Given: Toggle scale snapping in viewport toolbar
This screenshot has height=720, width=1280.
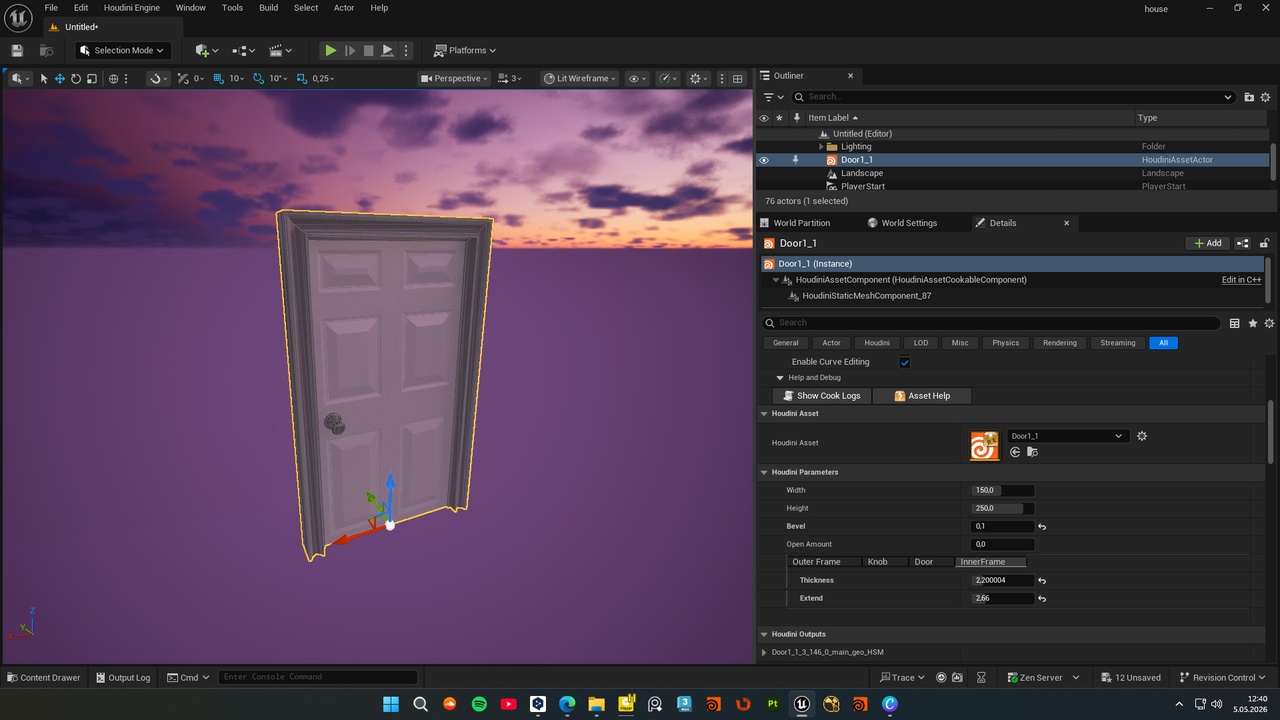Looking at the screenshot, I should pyautogui.click(x=303, y=78).
